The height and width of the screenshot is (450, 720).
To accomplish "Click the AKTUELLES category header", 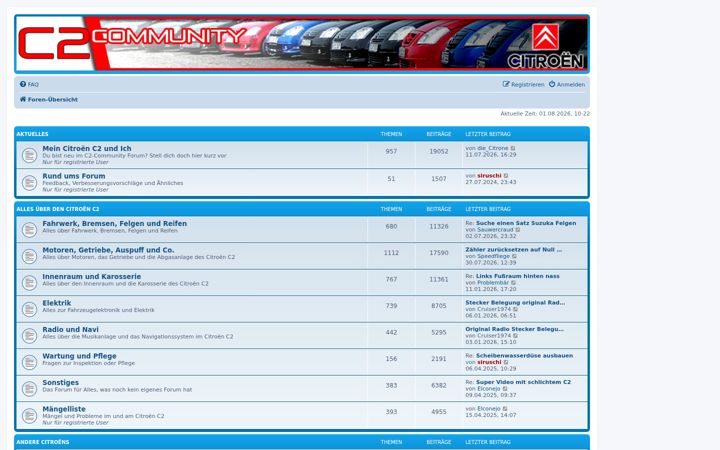I will 32,134.
